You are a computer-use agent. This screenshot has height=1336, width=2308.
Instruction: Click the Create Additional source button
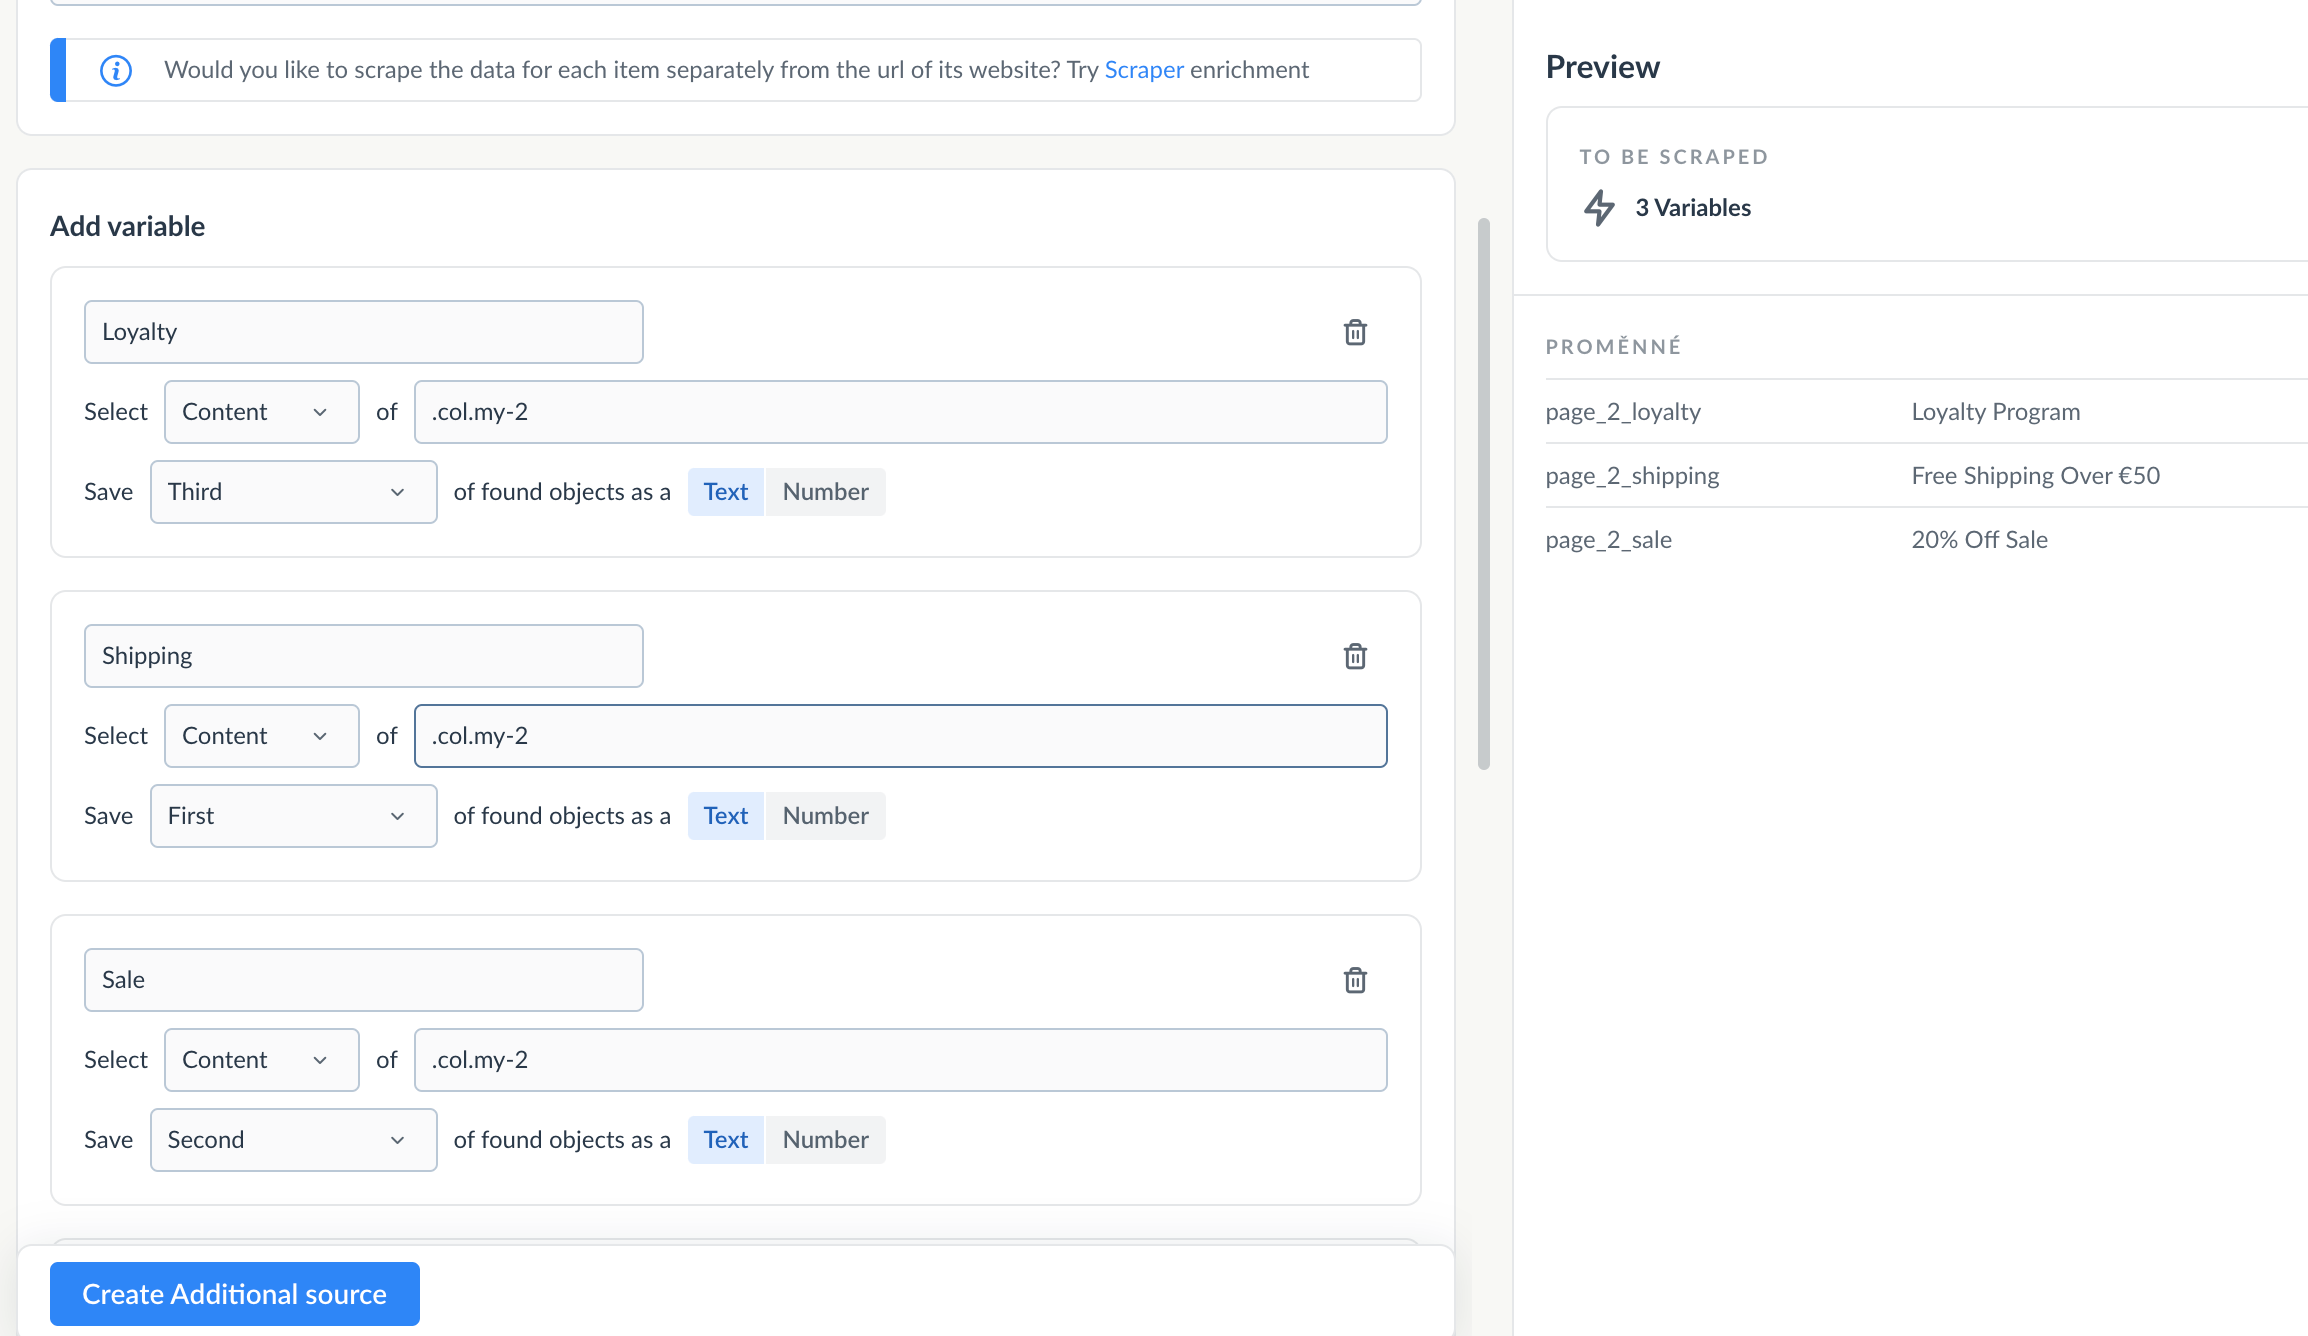point(235,1294)
